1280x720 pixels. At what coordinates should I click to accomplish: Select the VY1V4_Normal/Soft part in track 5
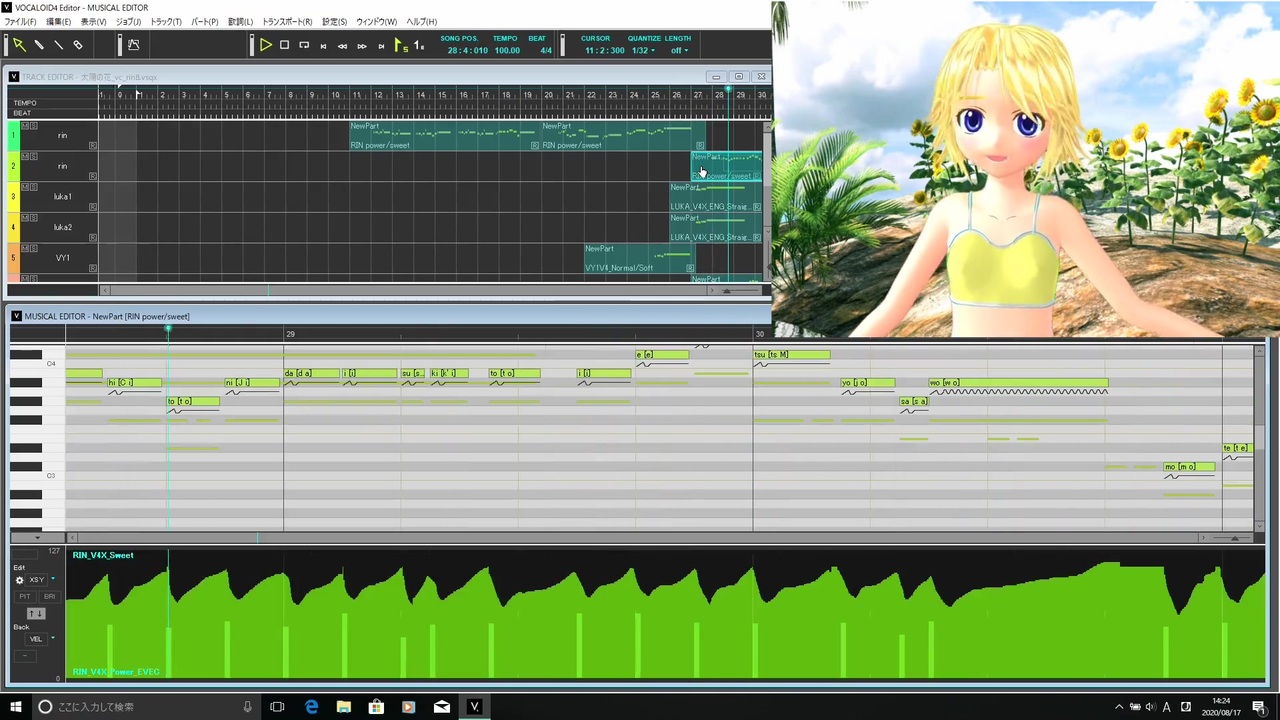640,258
